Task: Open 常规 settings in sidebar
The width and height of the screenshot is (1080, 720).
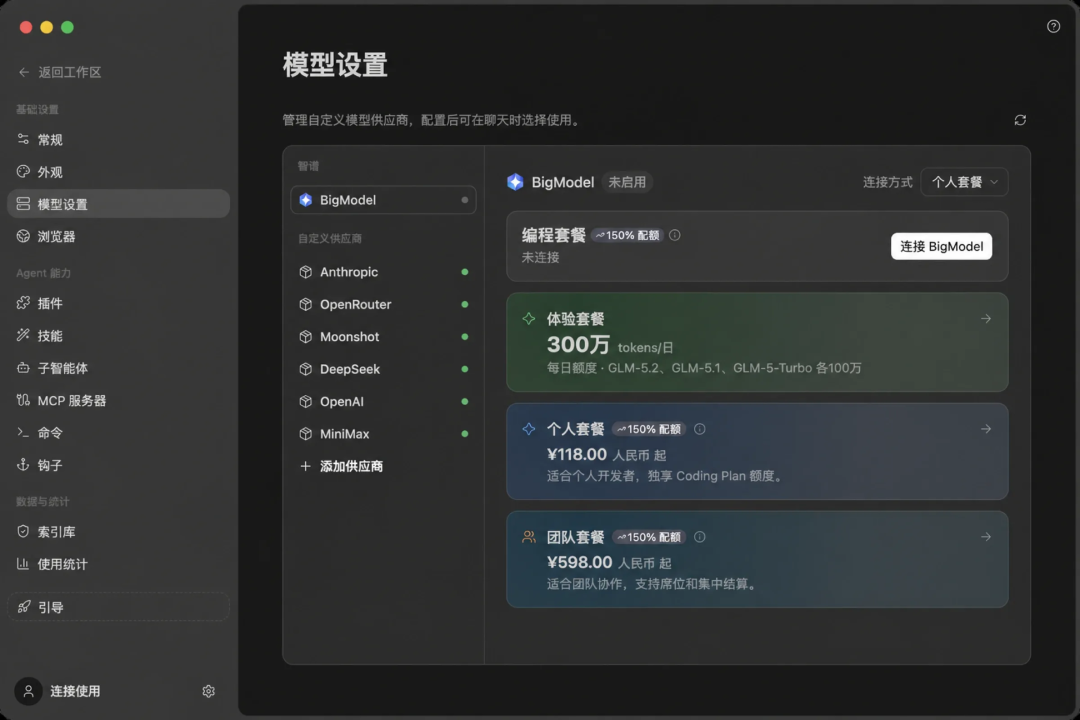Action: pyautogui.click(x=118, y=140)
